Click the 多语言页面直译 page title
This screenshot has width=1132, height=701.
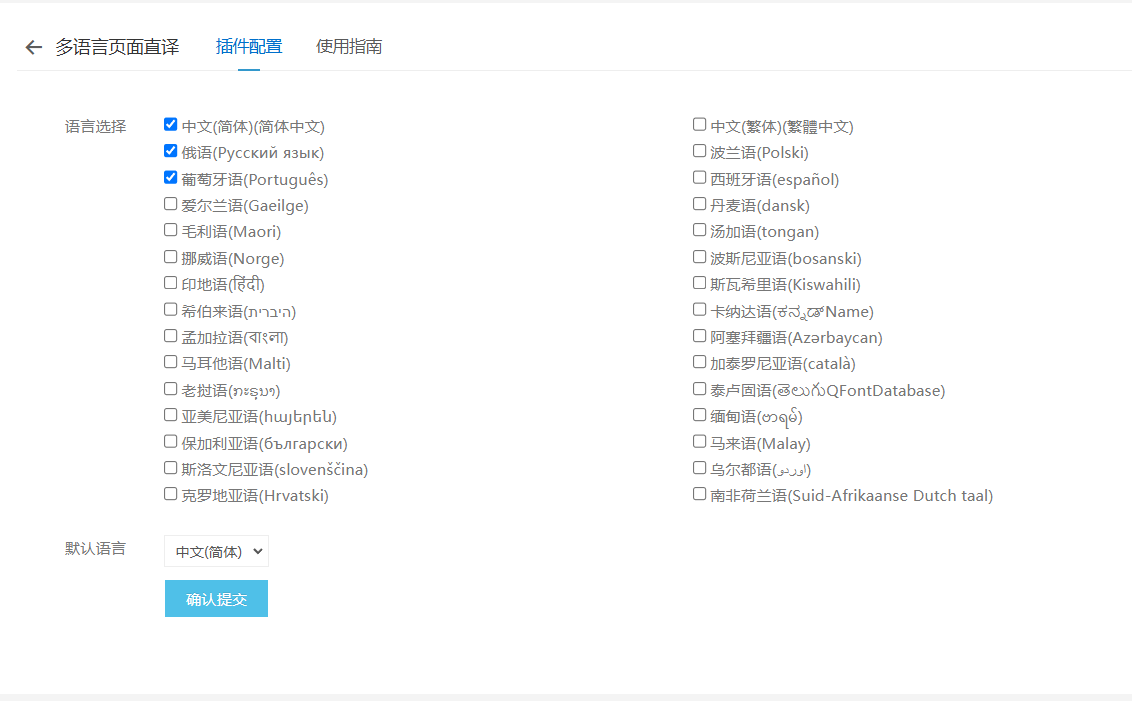pos(117,47)
